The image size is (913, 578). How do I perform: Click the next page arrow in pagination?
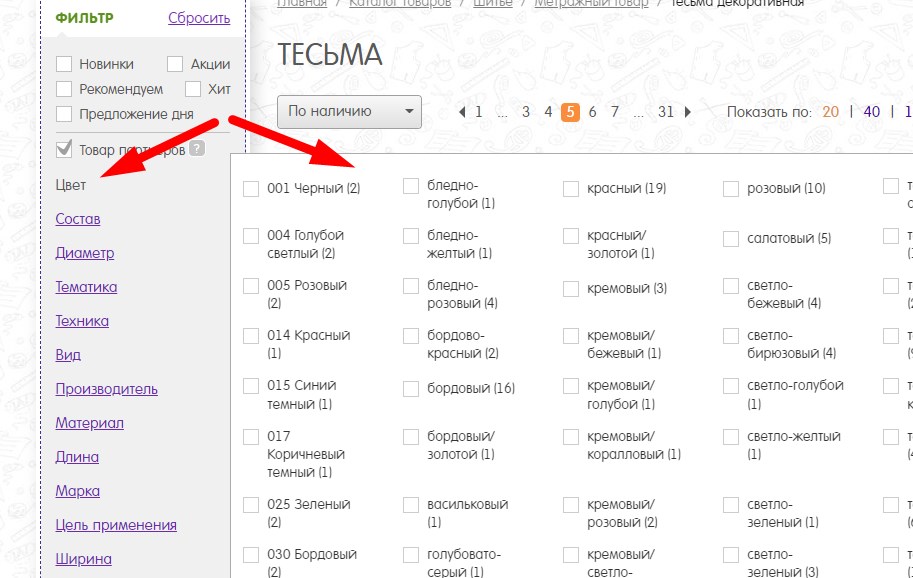click(x=688, y=112)
